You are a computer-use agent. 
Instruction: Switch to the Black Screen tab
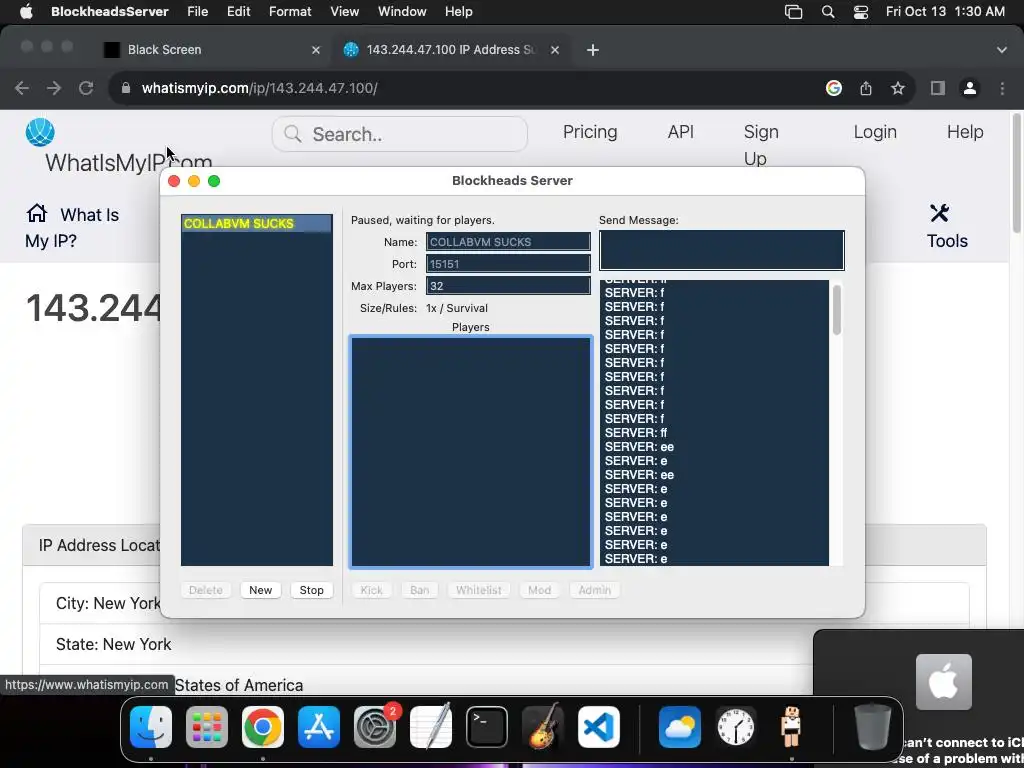213,50
